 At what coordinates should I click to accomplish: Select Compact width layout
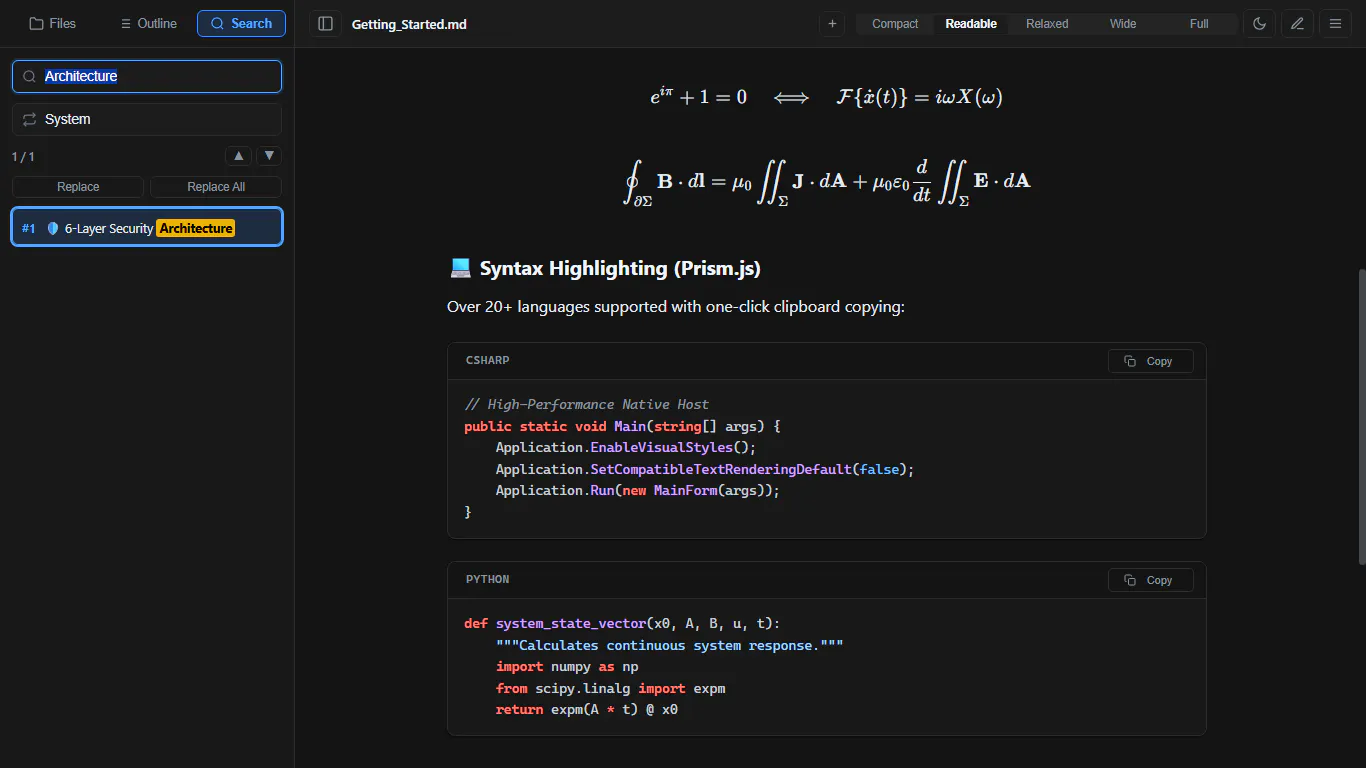tap(895, 24)
